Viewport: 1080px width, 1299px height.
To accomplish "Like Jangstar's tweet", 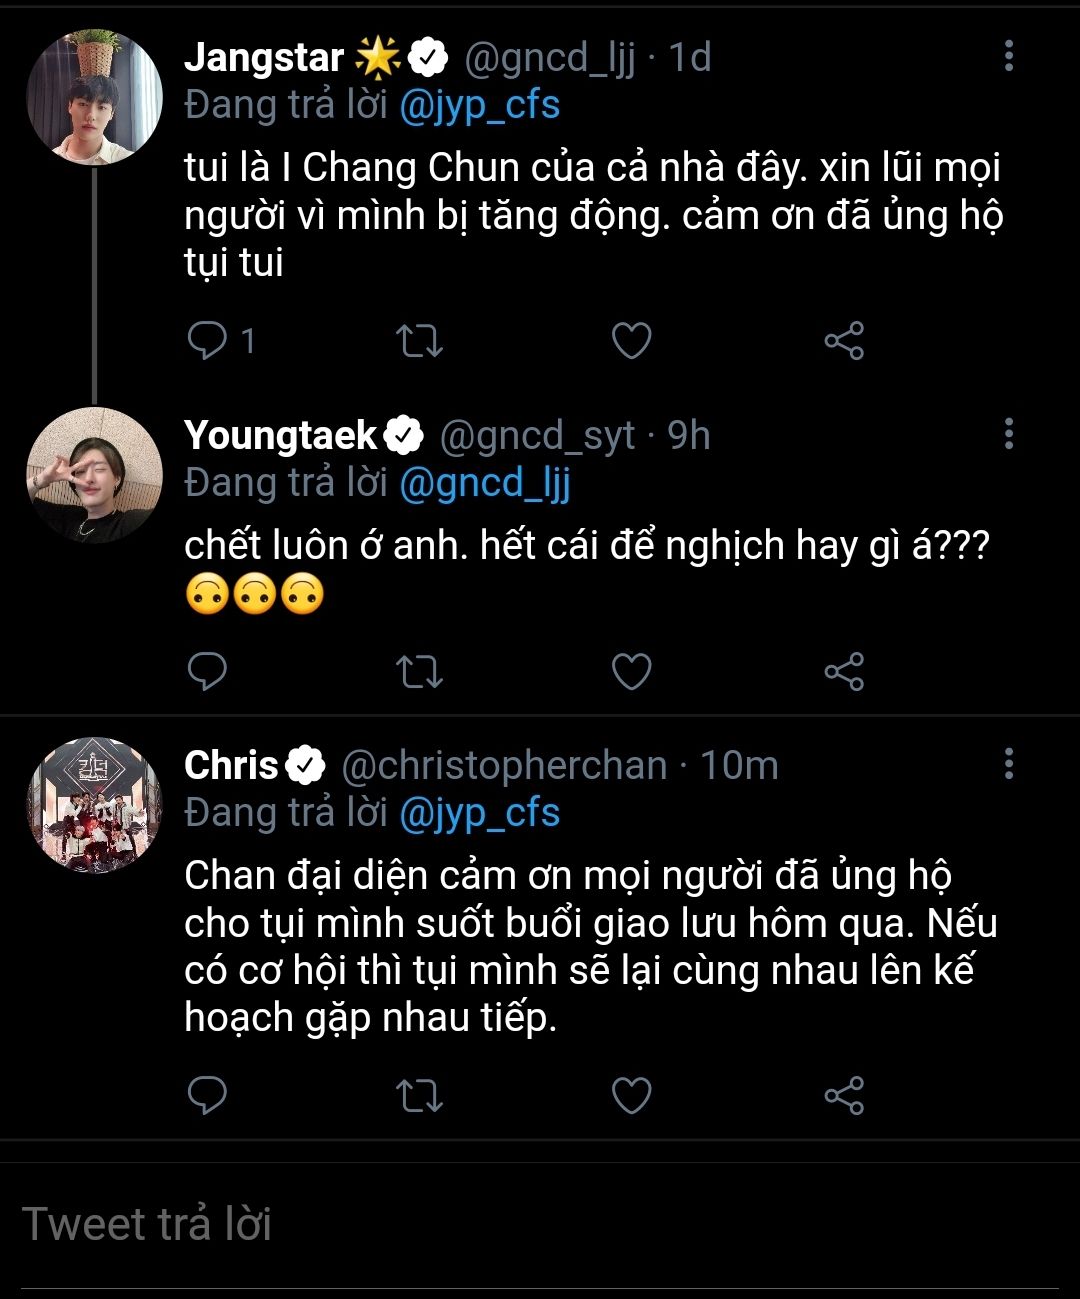I will click(632, 341).
